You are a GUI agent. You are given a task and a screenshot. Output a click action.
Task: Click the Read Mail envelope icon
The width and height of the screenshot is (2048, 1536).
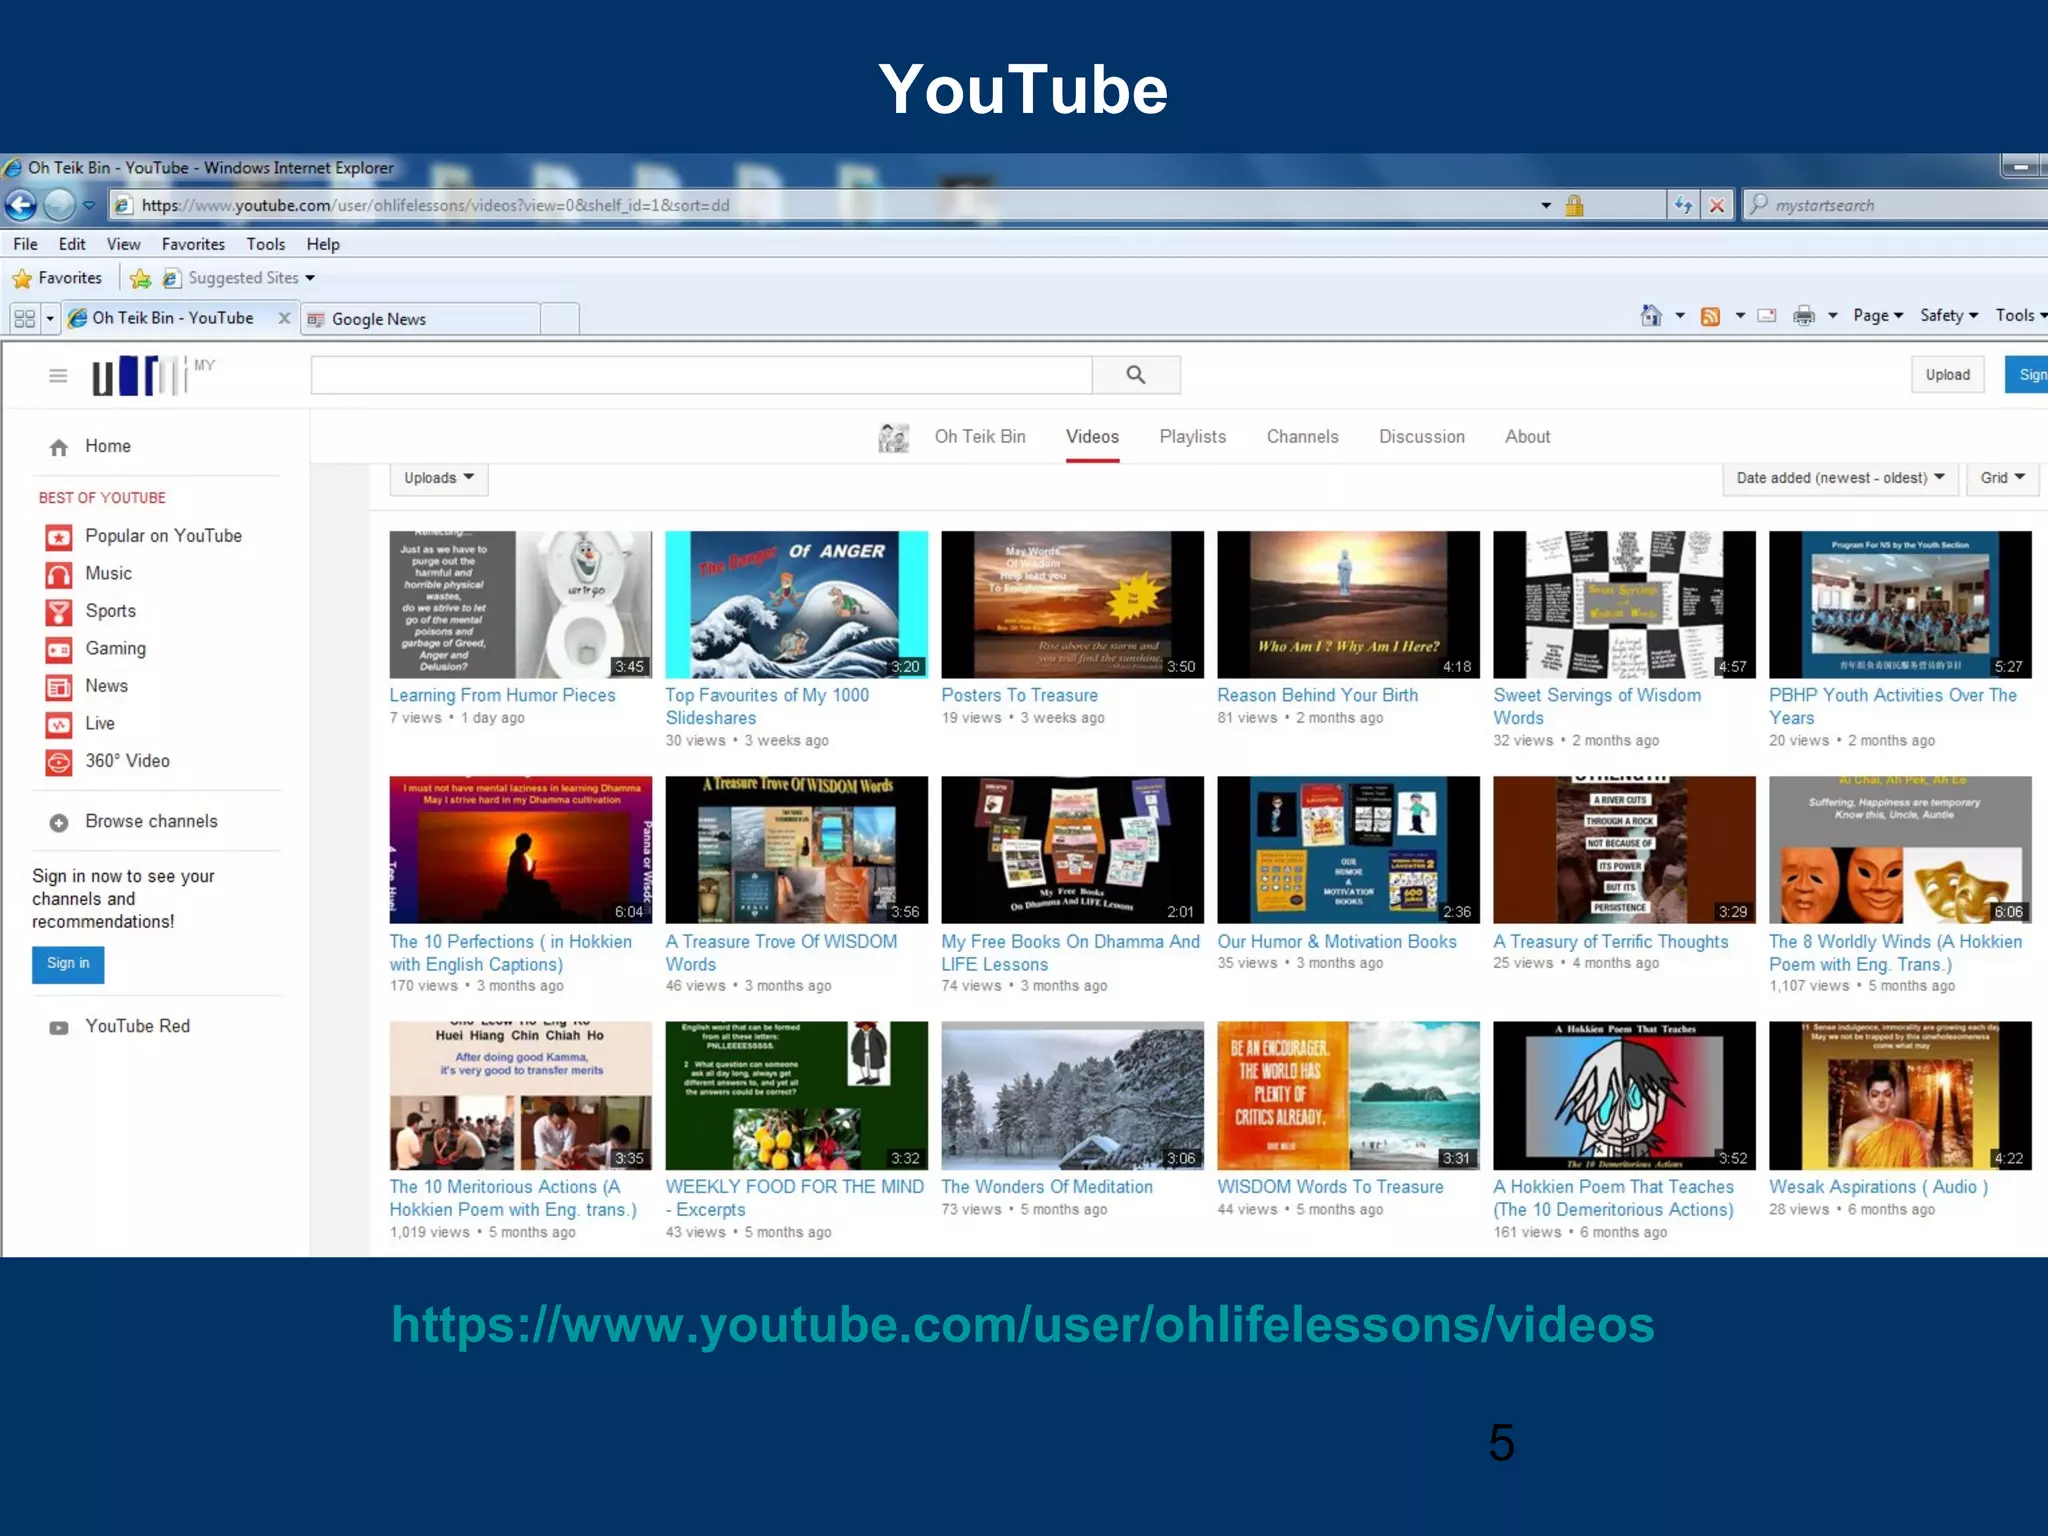pyautogui.click(x=1767, y=316)
